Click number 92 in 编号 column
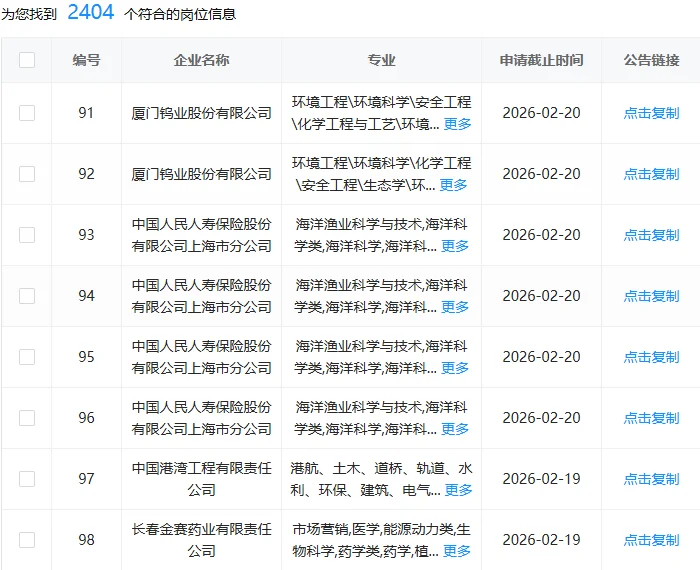Viewport: 700px width, 570px height. (x=86, y=174)
